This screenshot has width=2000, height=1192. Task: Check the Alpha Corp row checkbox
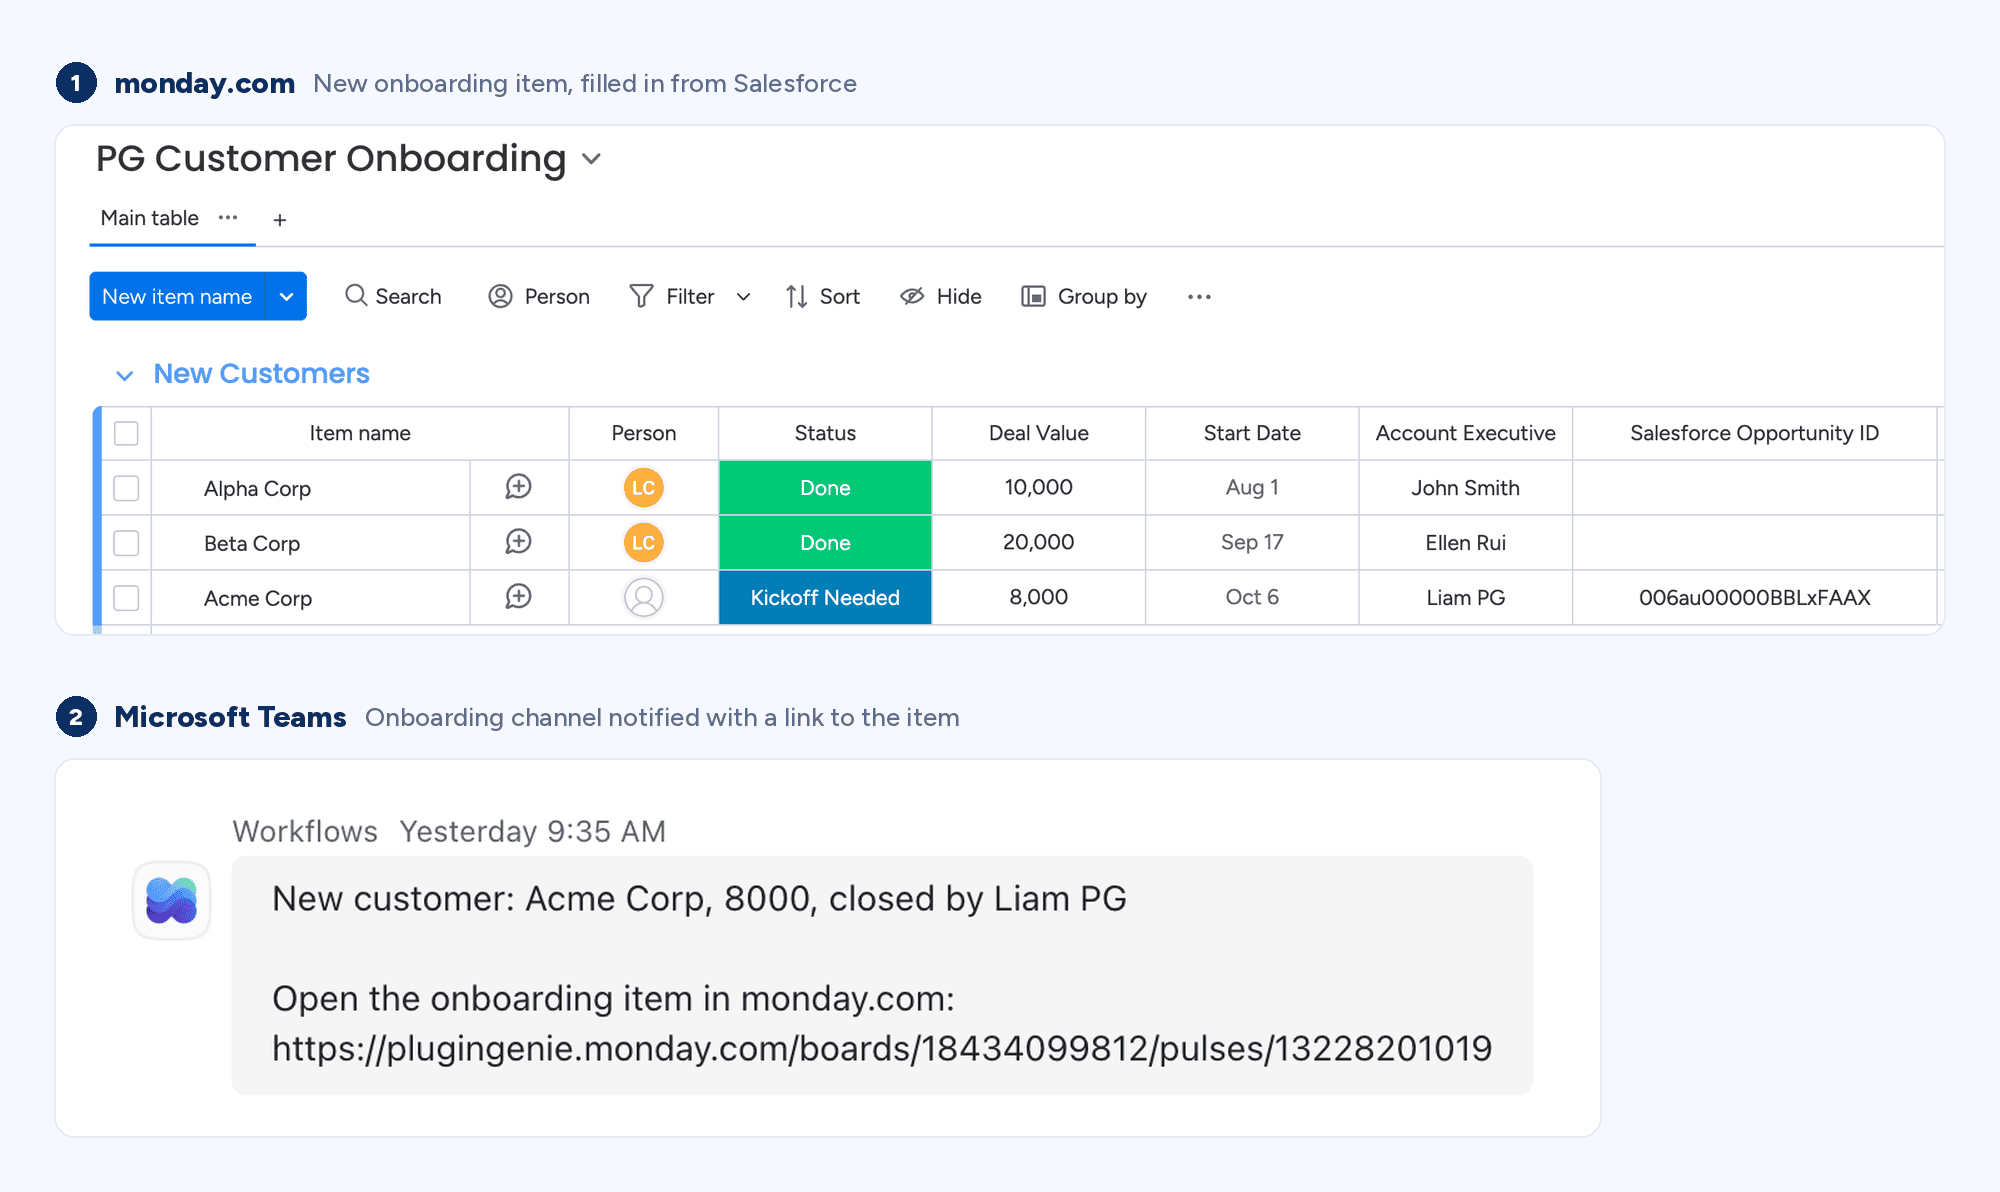[x=126, y=488]
